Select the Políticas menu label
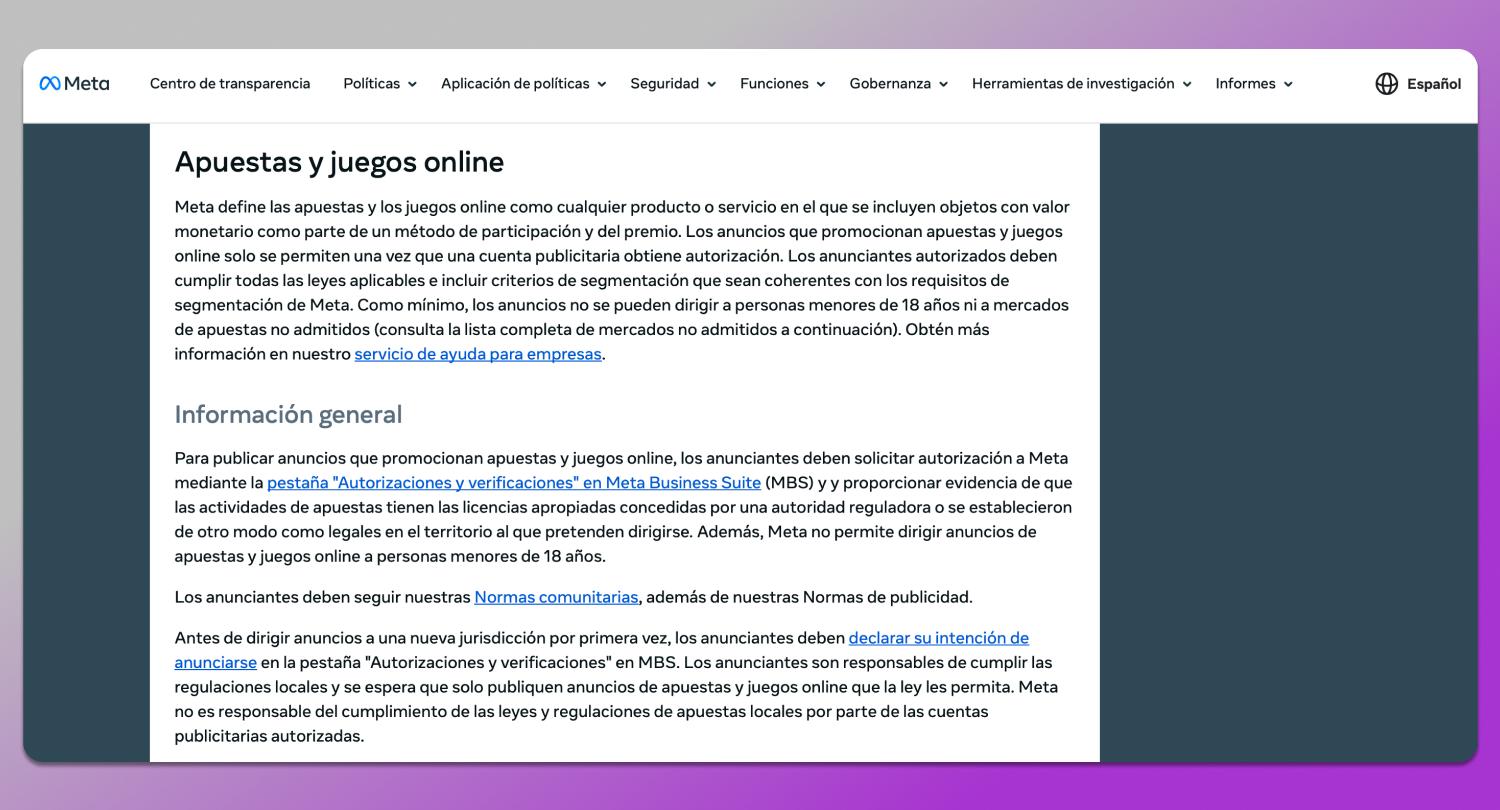This screenshot has height=810, width=1500. pyautogui.click(x=371, y=84)
